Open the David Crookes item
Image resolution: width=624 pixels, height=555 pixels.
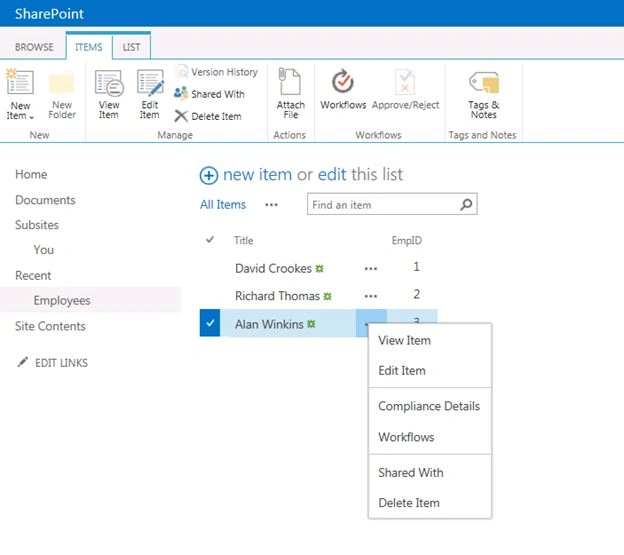pos(273,269)
